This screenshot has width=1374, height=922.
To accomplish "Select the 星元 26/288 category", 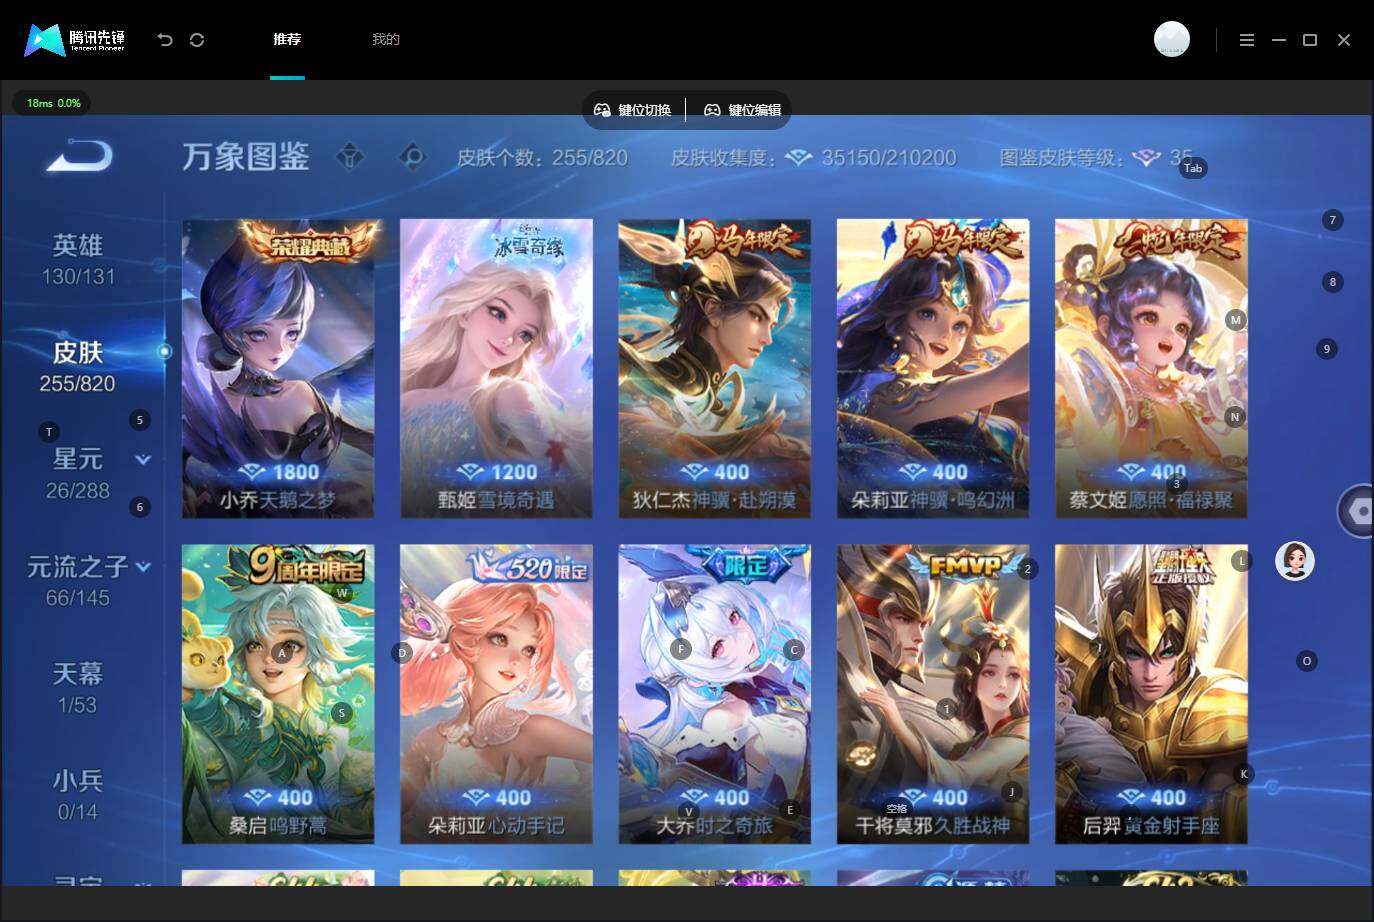I will [x=76, y=473].
